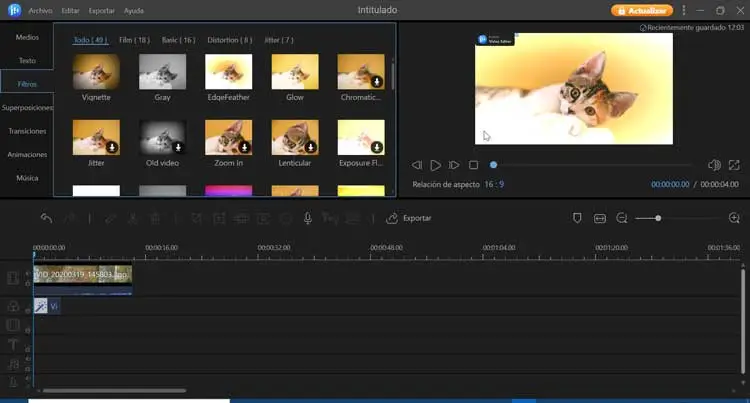The image size is (750, 403).
Task: Play the preview video
Action: [x=435, y=165]
